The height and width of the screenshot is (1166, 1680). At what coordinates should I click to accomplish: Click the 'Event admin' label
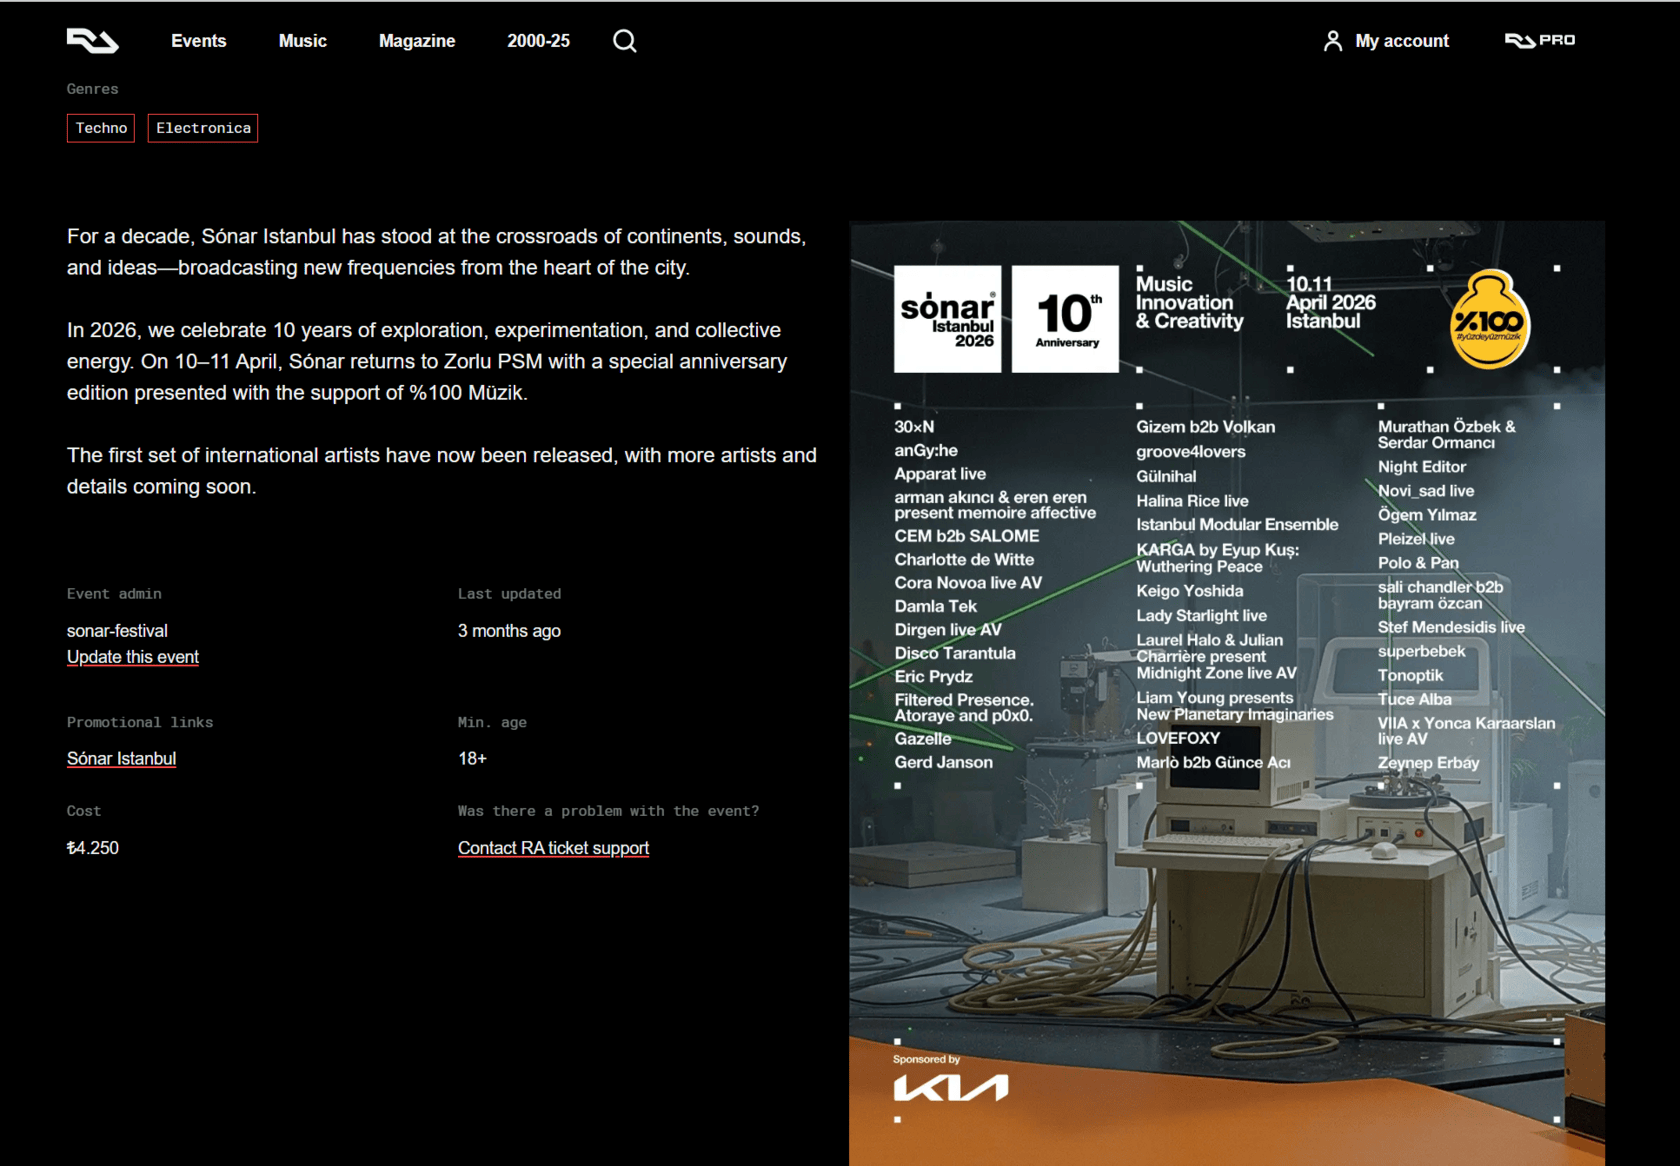114,594
